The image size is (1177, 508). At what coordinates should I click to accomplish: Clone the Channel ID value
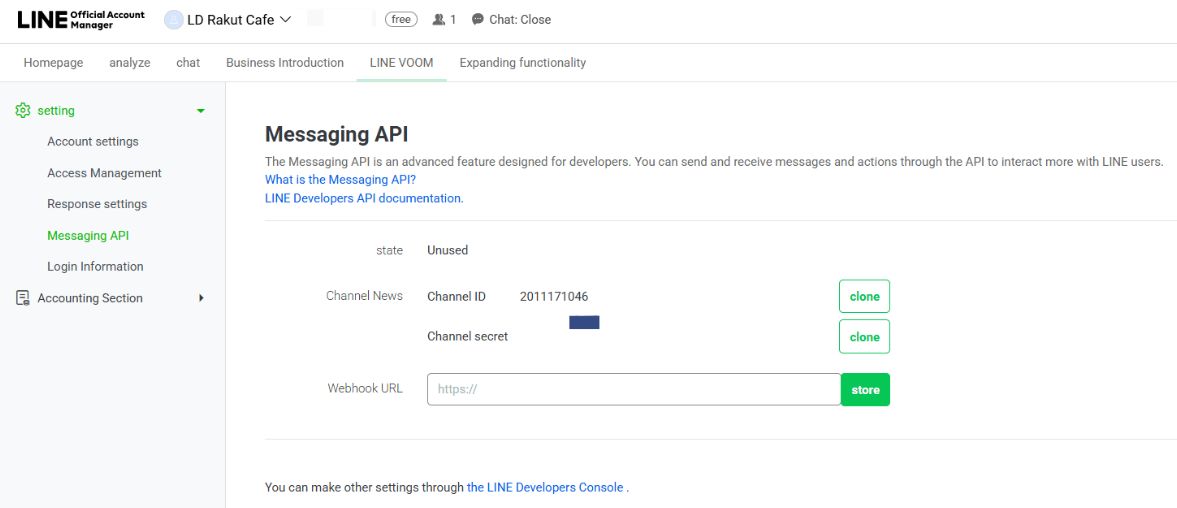pyautogui.click(x=864, y=296)
